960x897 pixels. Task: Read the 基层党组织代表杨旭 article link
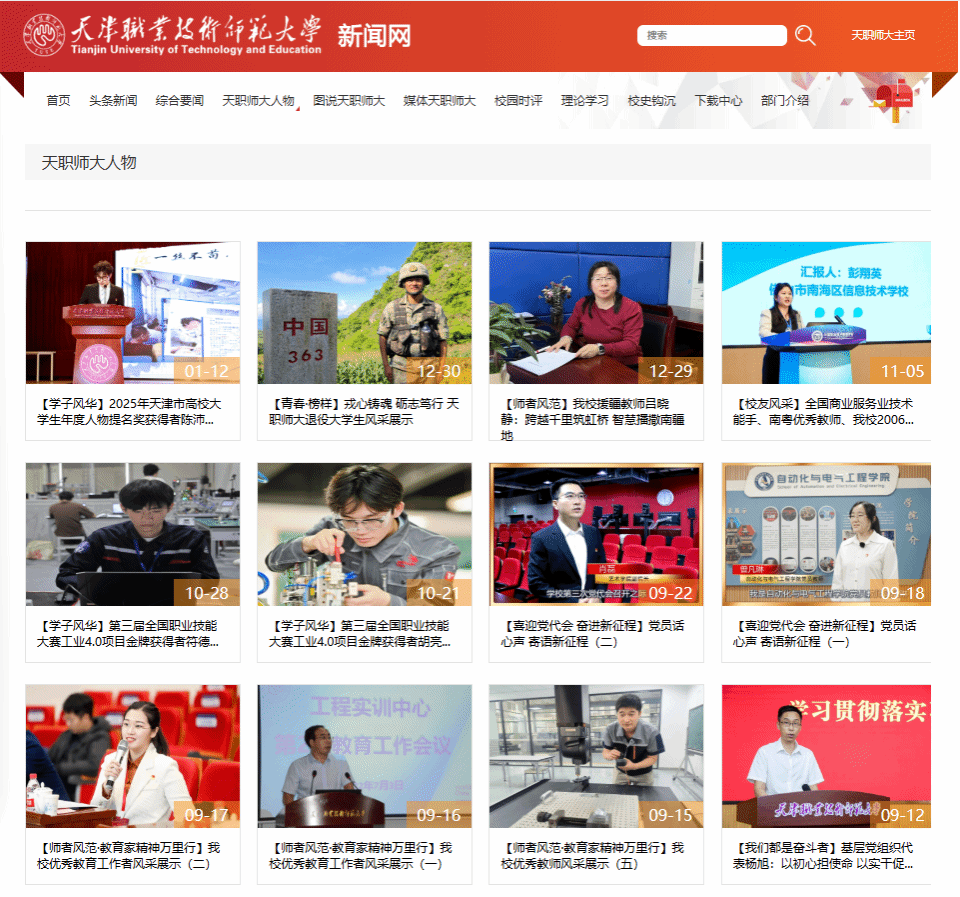click(x=825, y=855)
